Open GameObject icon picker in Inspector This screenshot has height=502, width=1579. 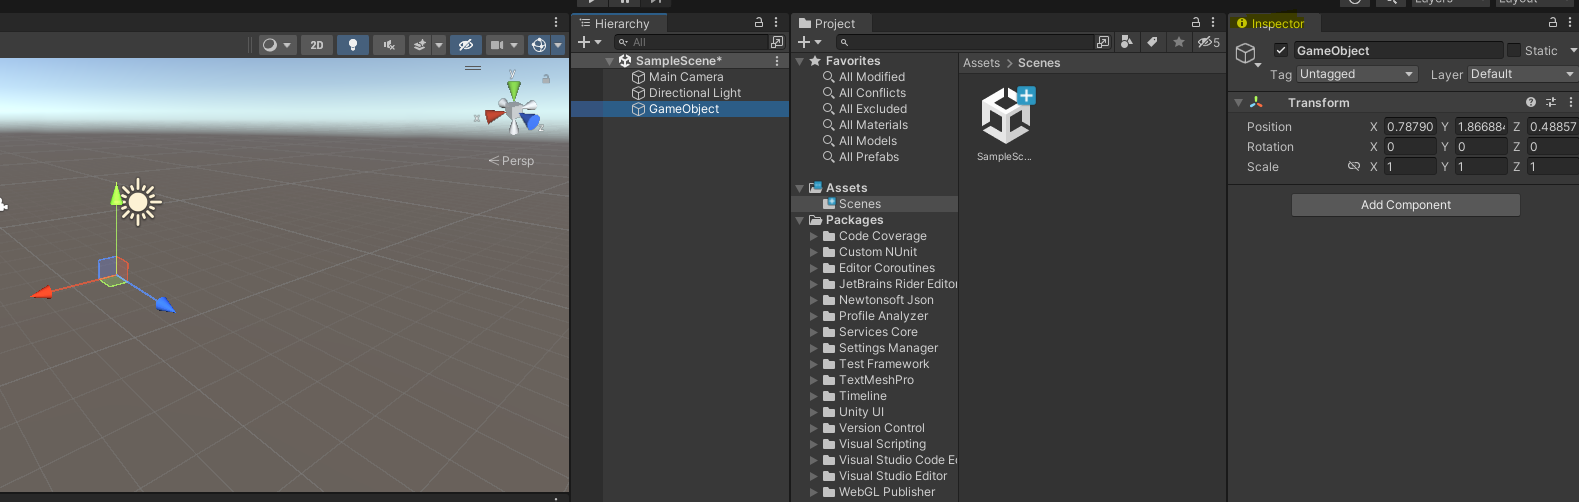pos(1246,54)
